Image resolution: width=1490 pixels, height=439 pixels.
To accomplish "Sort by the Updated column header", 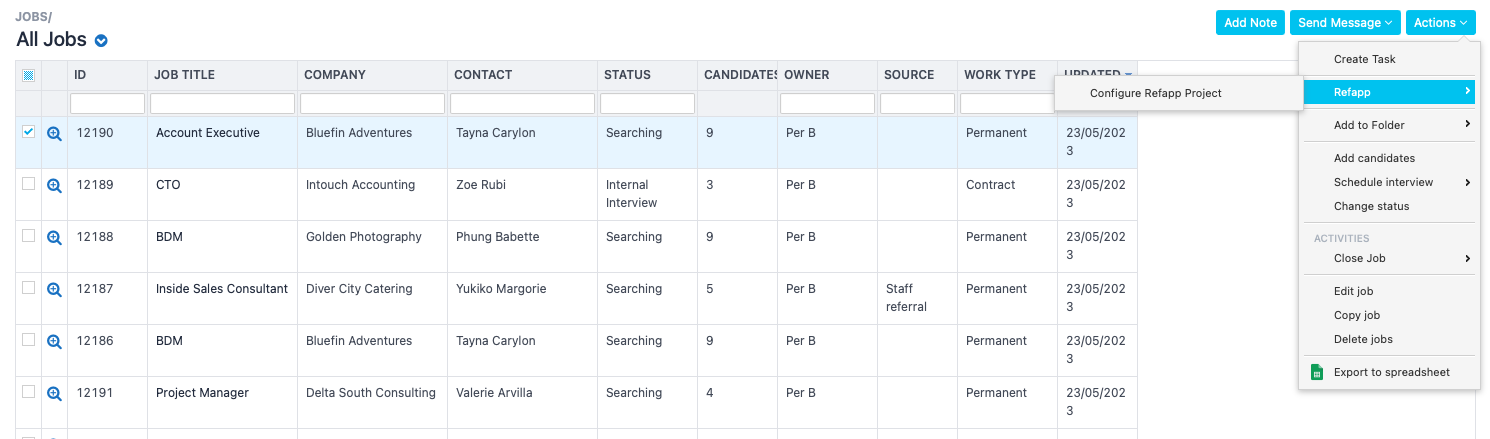I will tap(1095, 75).
